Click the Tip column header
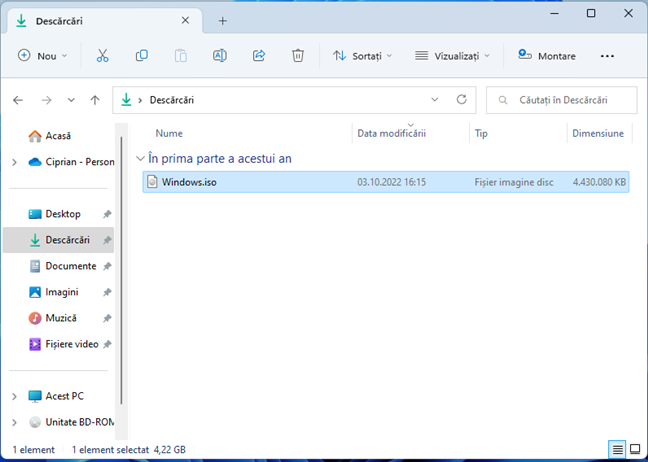Viewport: 648px width, 462px height. click(x=481, y=133)
